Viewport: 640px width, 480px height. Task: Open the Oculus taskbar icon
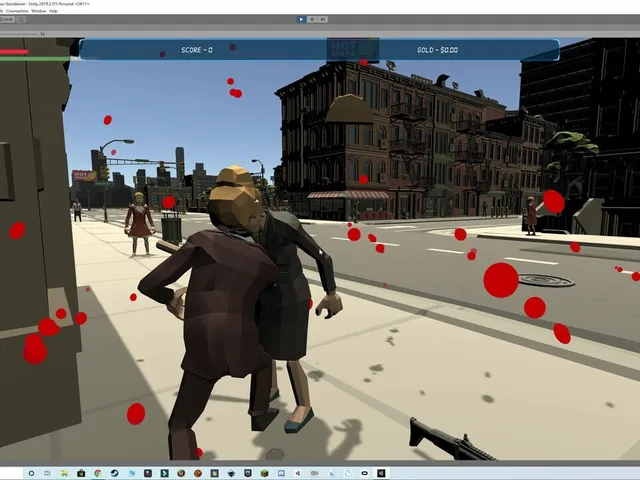[364, 473]
